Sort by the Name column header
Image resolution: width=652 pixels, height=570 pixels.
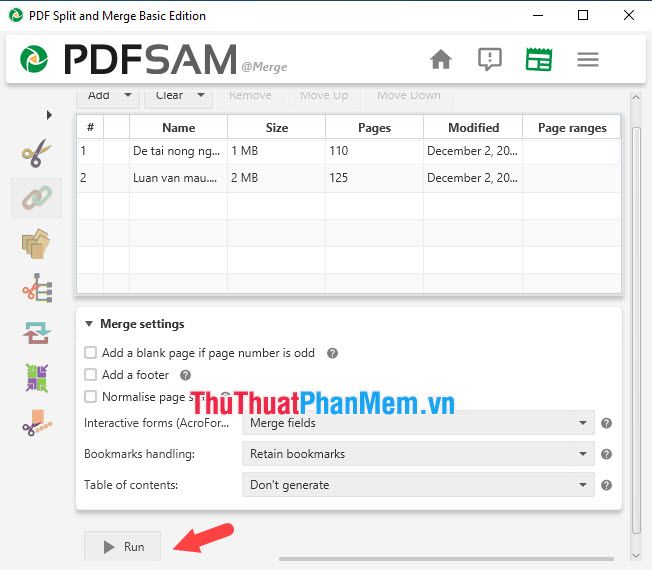(178, 127)
